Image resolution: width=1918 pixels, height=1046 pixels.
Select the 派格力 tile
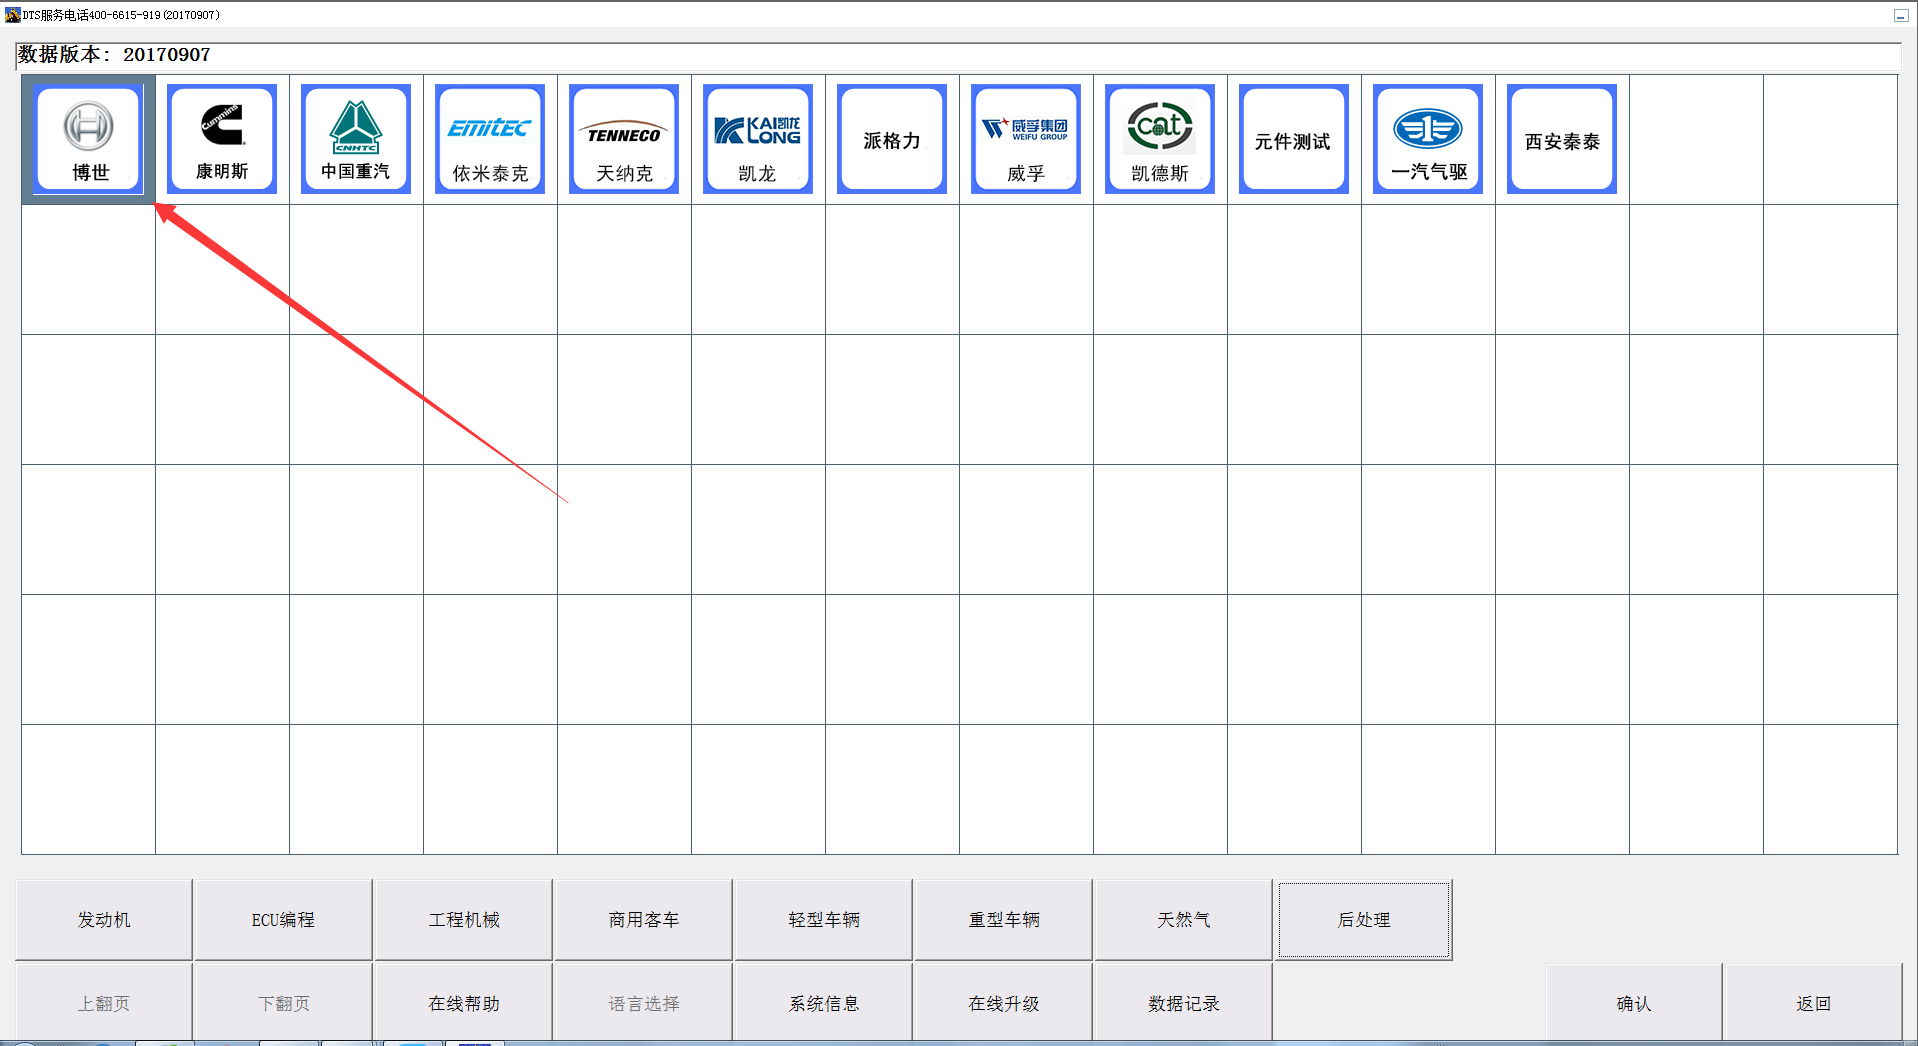point(892,138)
